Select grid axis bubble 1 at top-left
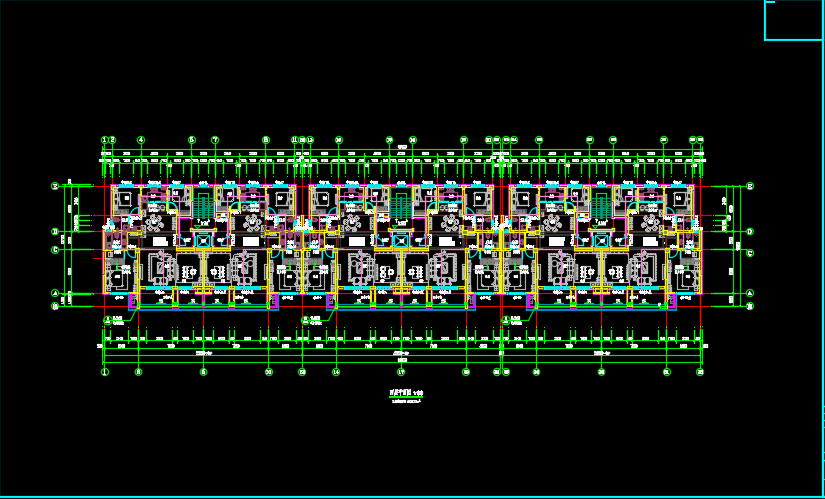 104,140
